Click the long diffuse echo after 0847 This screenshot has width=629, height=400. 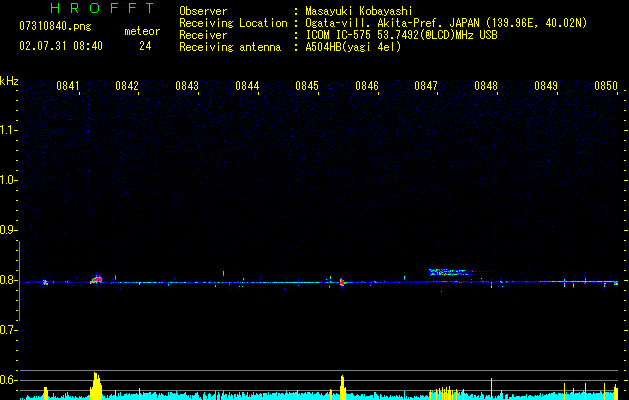point(448,272)
